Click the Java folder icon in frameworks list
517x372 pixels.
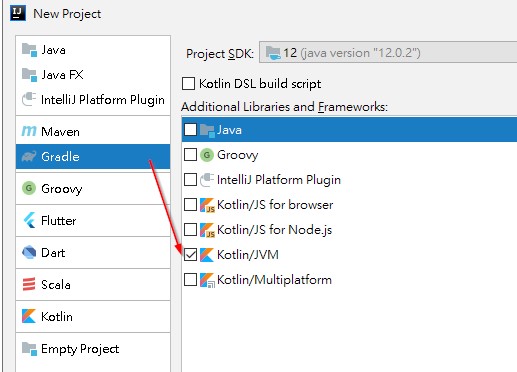point(207,130)
